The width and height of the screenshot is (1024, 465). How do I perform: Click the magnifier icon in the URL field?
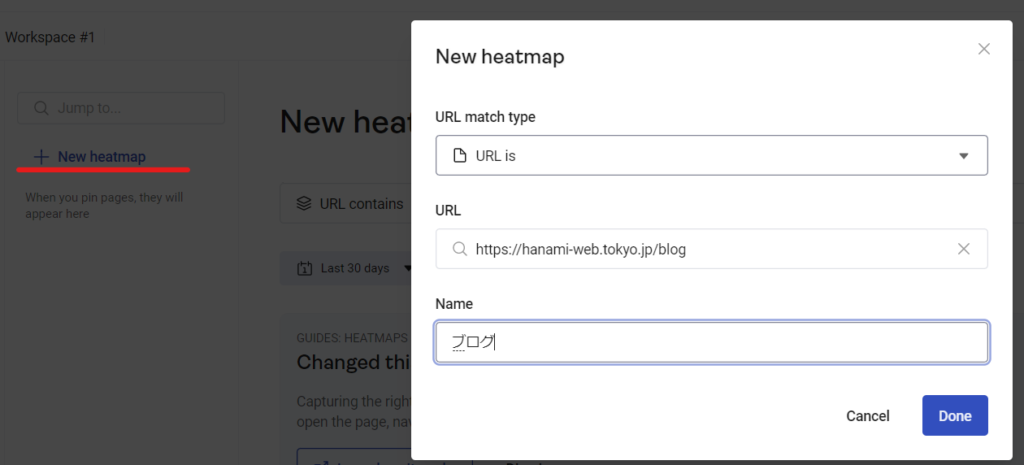coord(459,249)
